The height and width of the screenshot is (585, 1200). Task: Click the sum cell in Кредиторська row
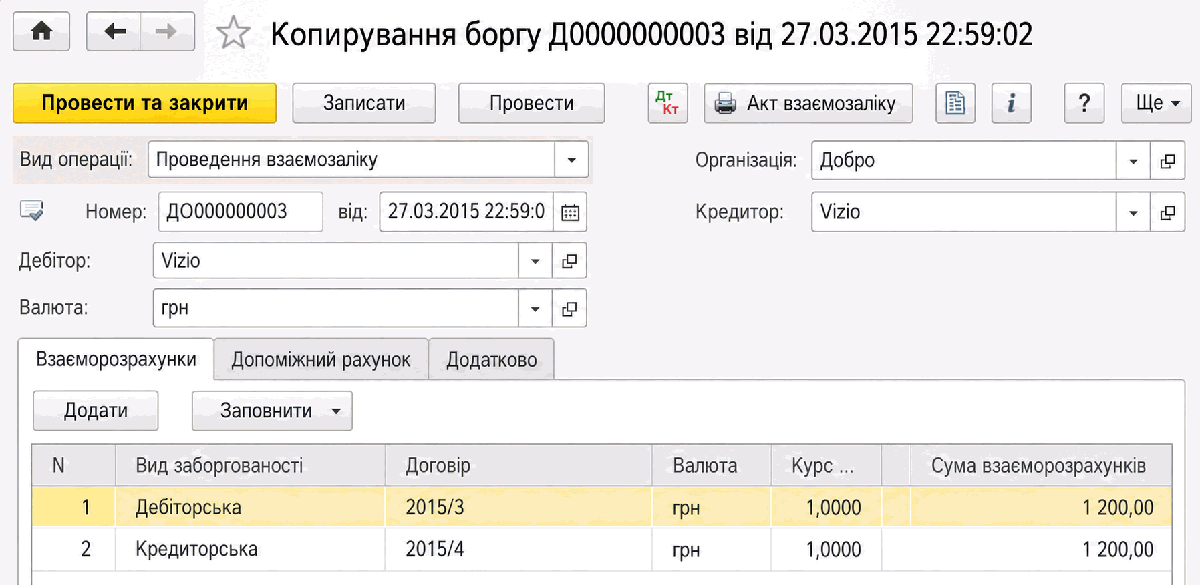1038,549
